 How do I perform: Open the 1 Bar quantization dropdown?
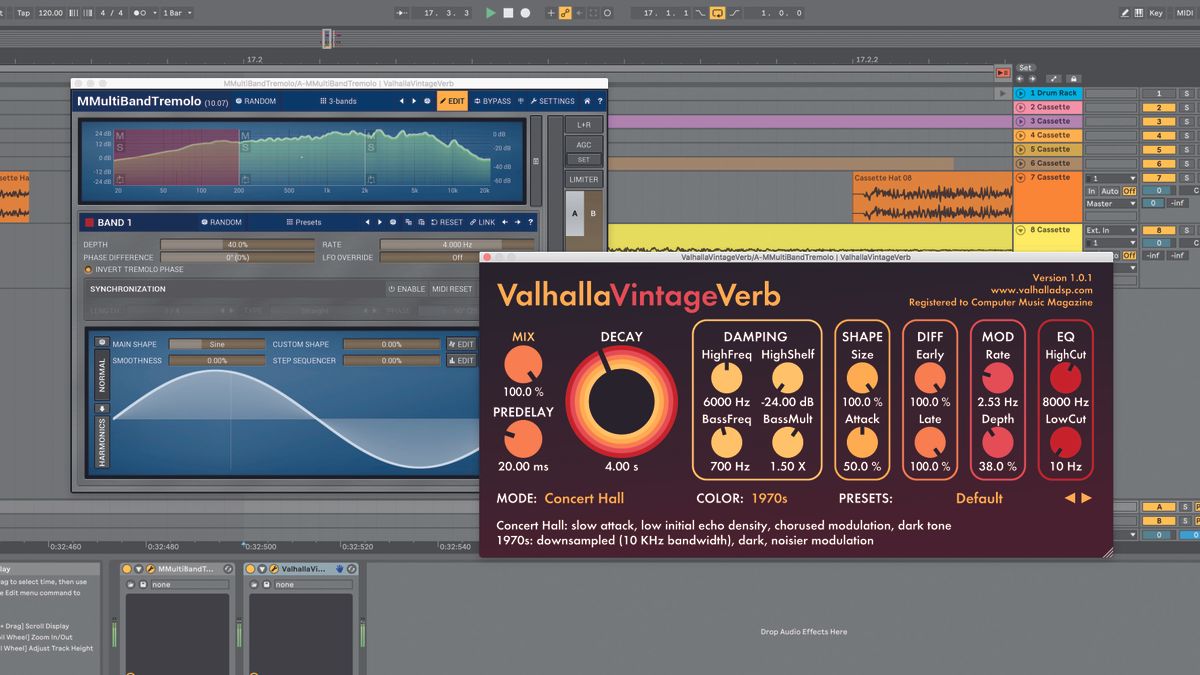pos(177,13)
